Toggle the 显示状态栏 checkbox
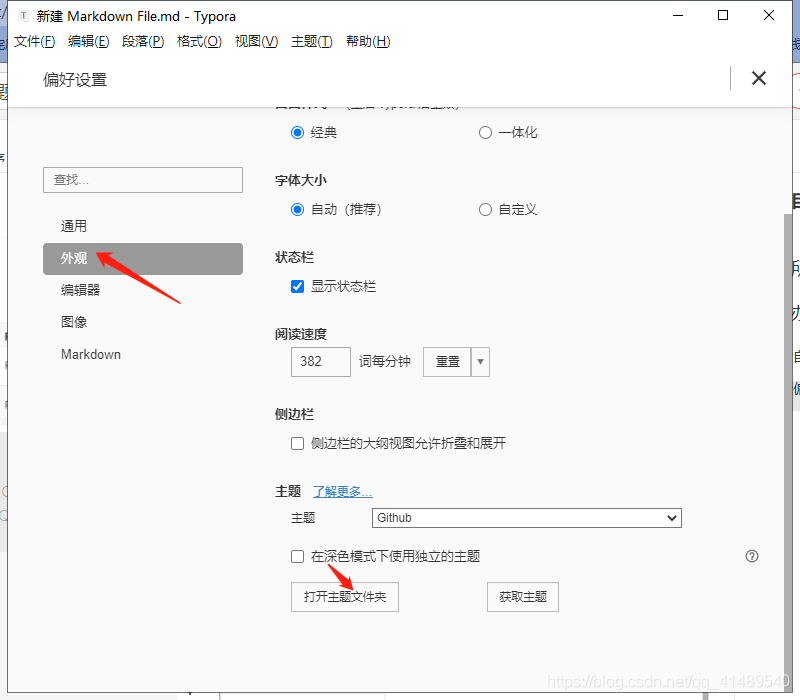 point(297,287)
